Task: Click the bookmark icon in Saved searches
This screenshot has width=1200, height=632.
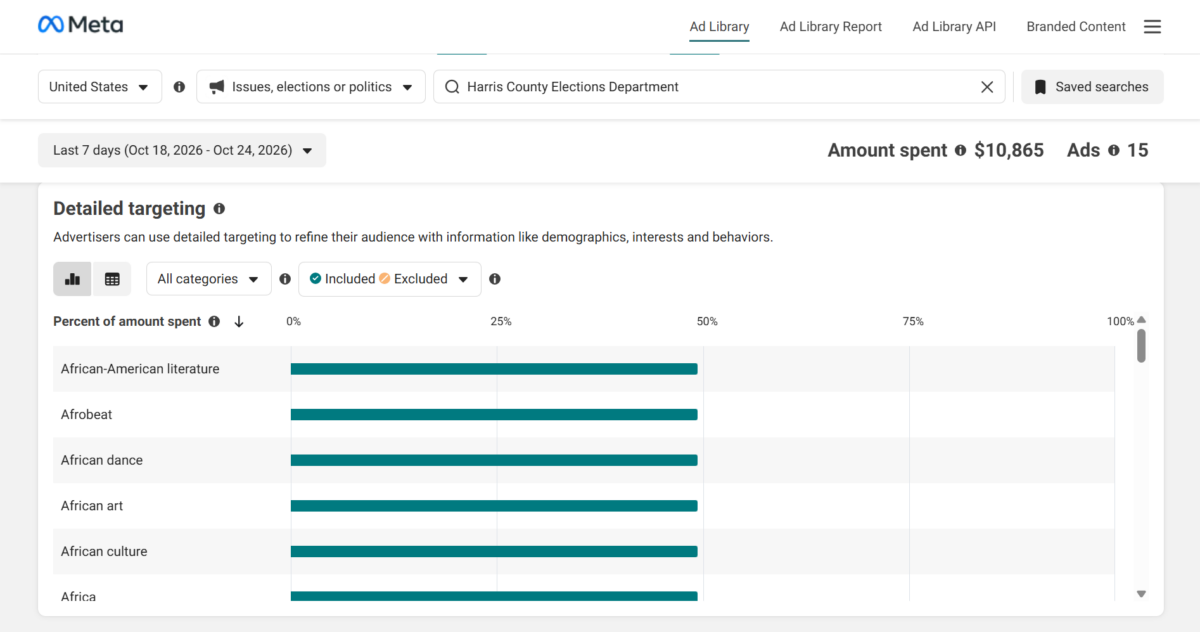Action: (1040, 87)
